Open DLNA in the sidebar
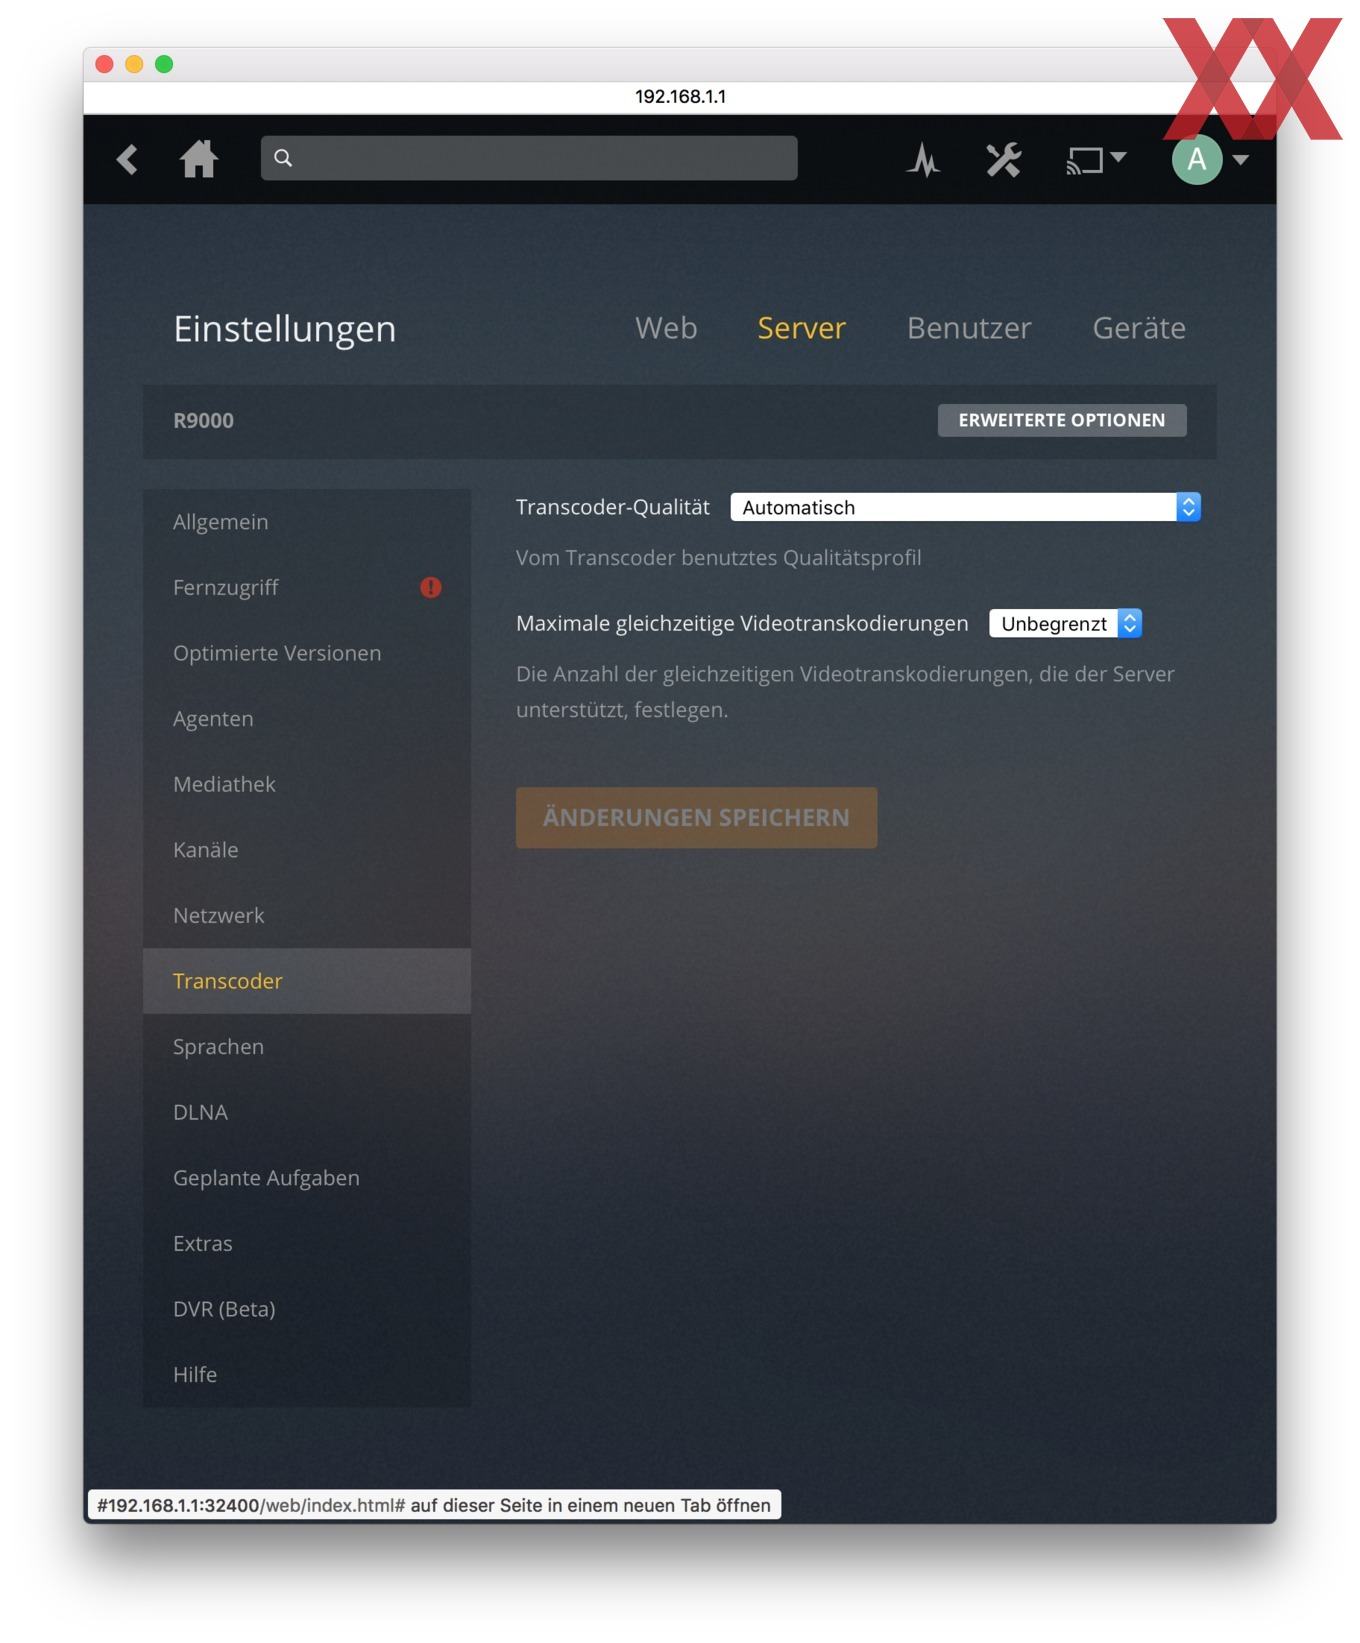Image resolution: width=1360 pixels, height=1643 pixels. (307, 1112)
